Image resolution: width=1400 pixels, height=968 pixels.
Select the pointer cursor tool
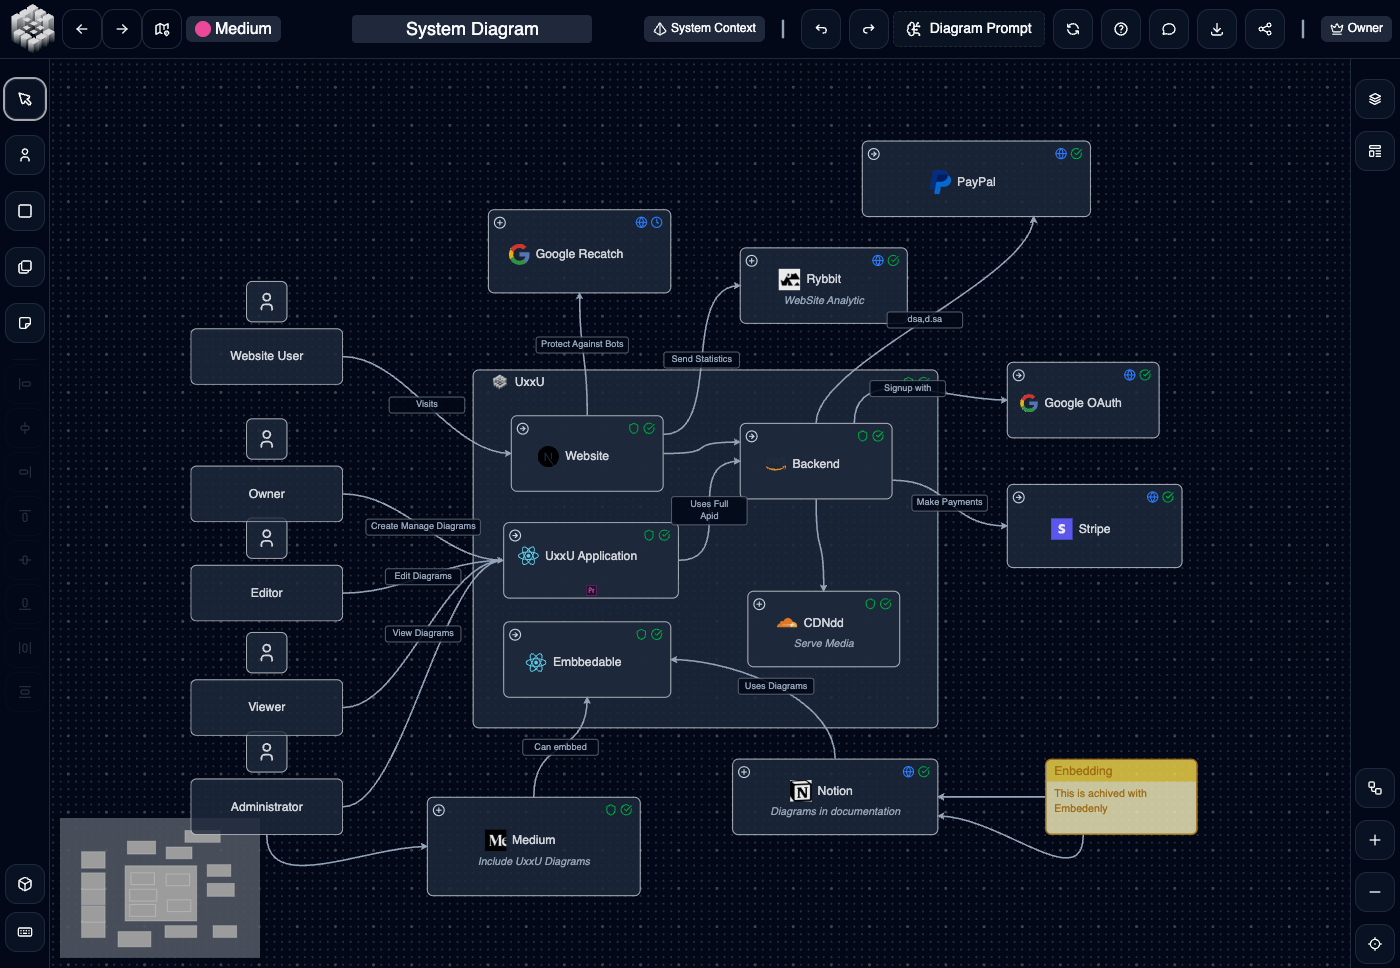click(x=25, y=99)
